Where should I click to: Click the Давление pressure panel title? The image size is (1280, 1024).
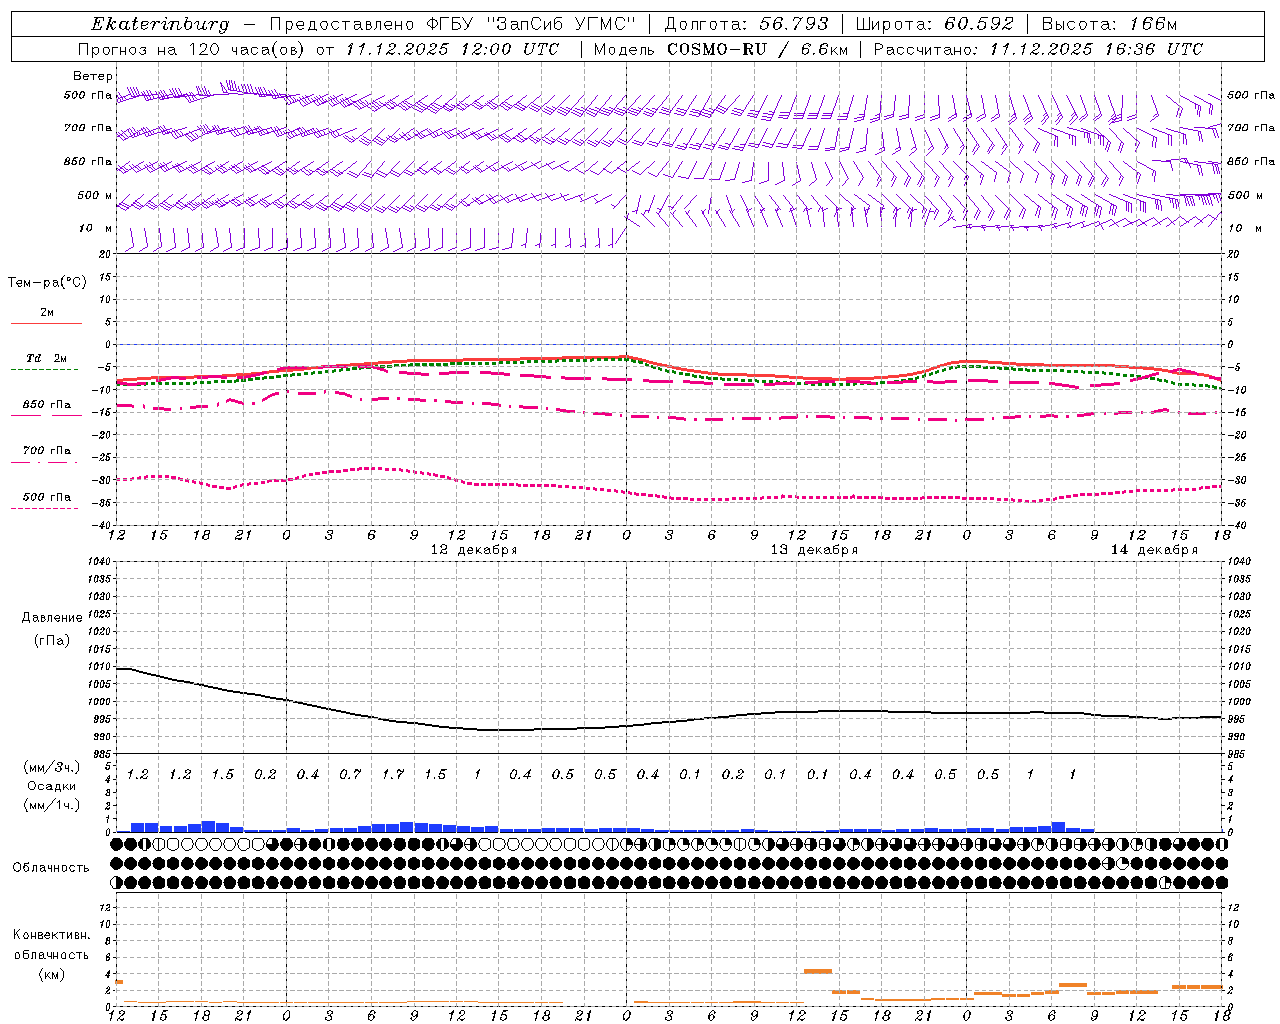click(x=52, y=618)
